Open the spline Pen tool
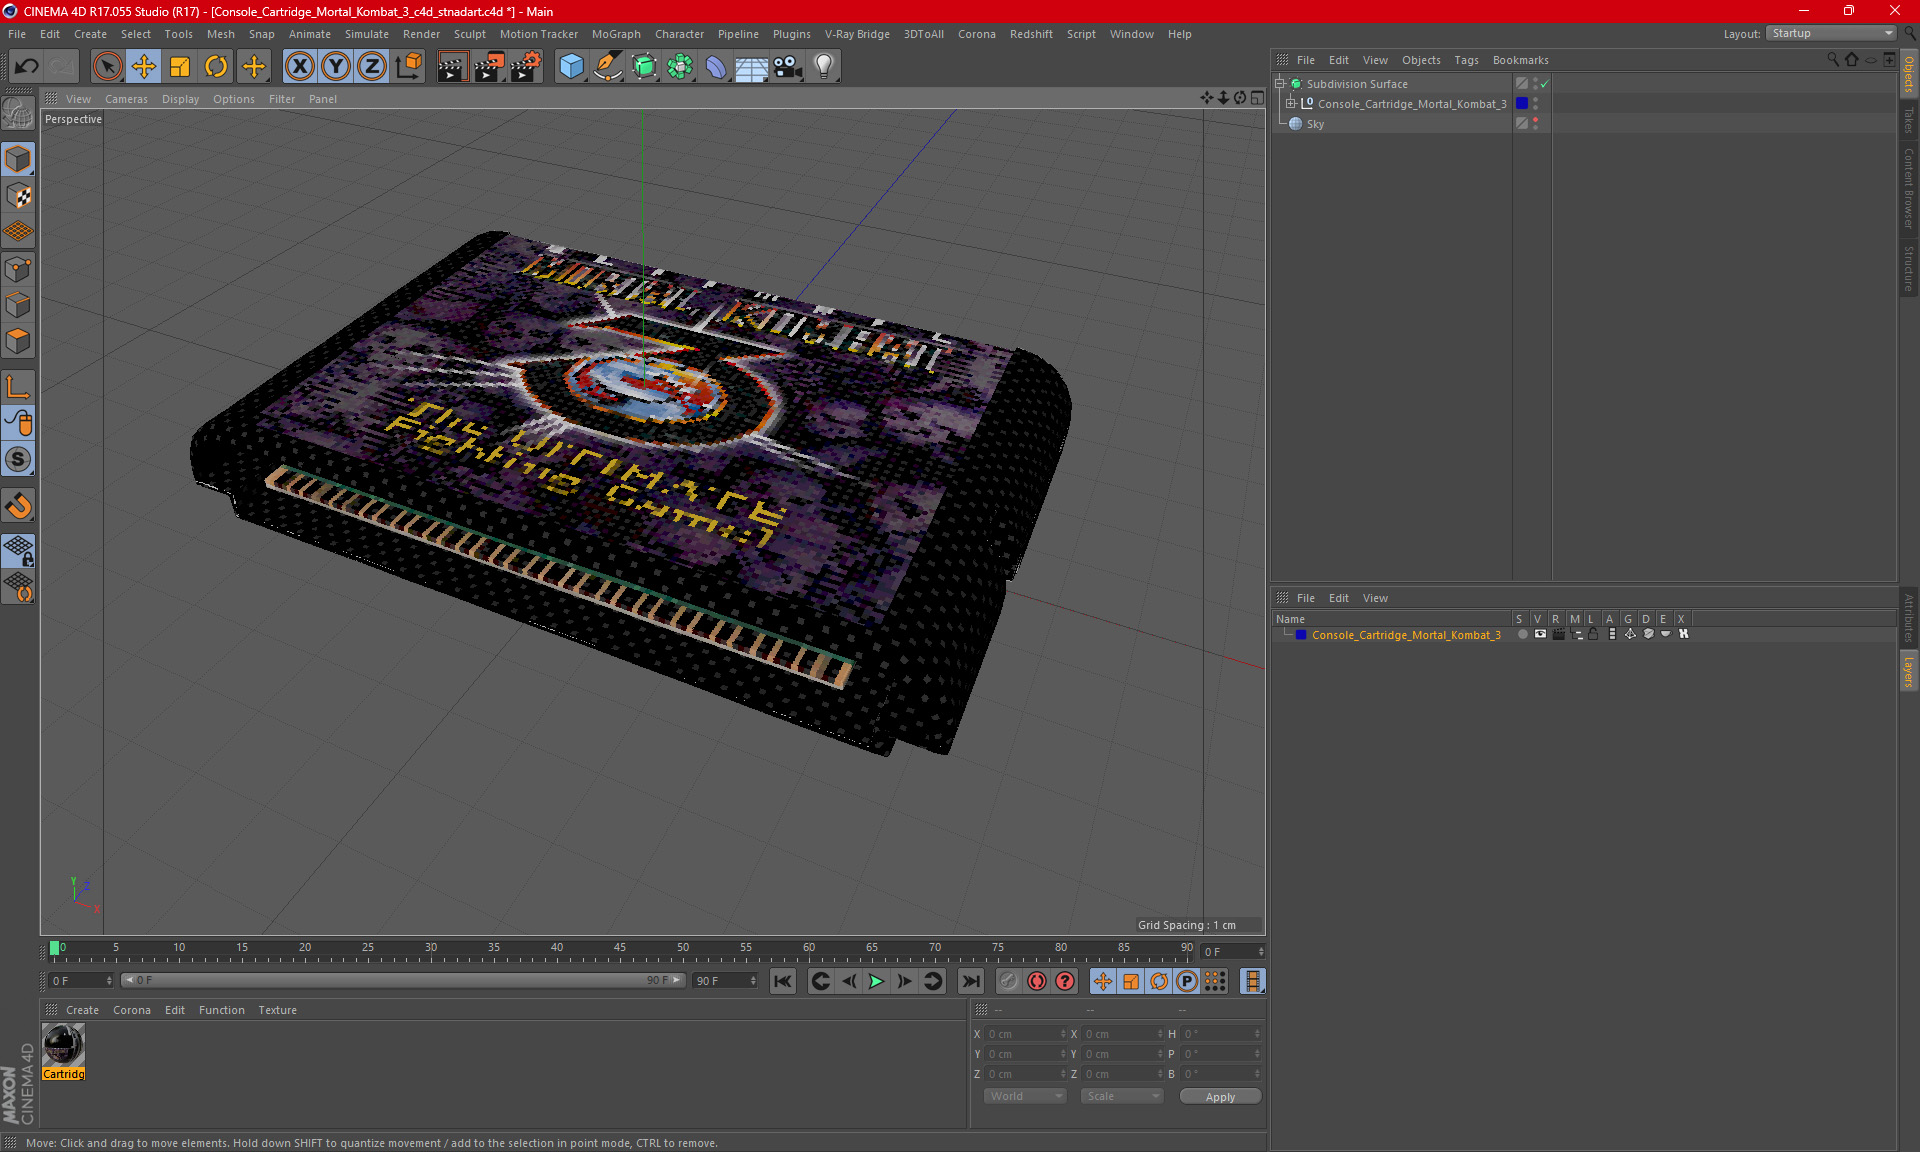The width and height of the screenshot is (1920, 1152). (608, 67)
